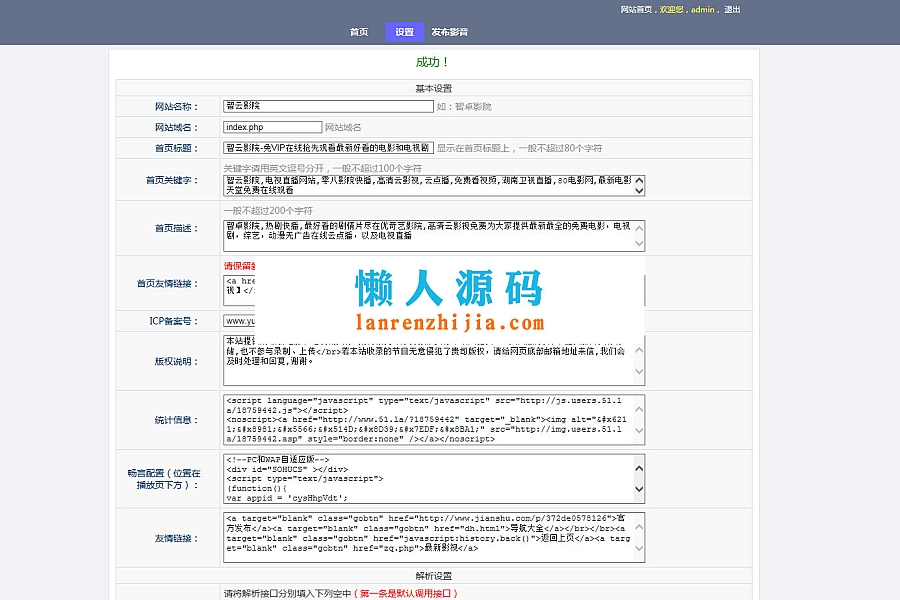900x600 pixels.
Task: Down arrow of 首页描述 scrollbar
Action: pyautogui.click(x=639, y=243)
